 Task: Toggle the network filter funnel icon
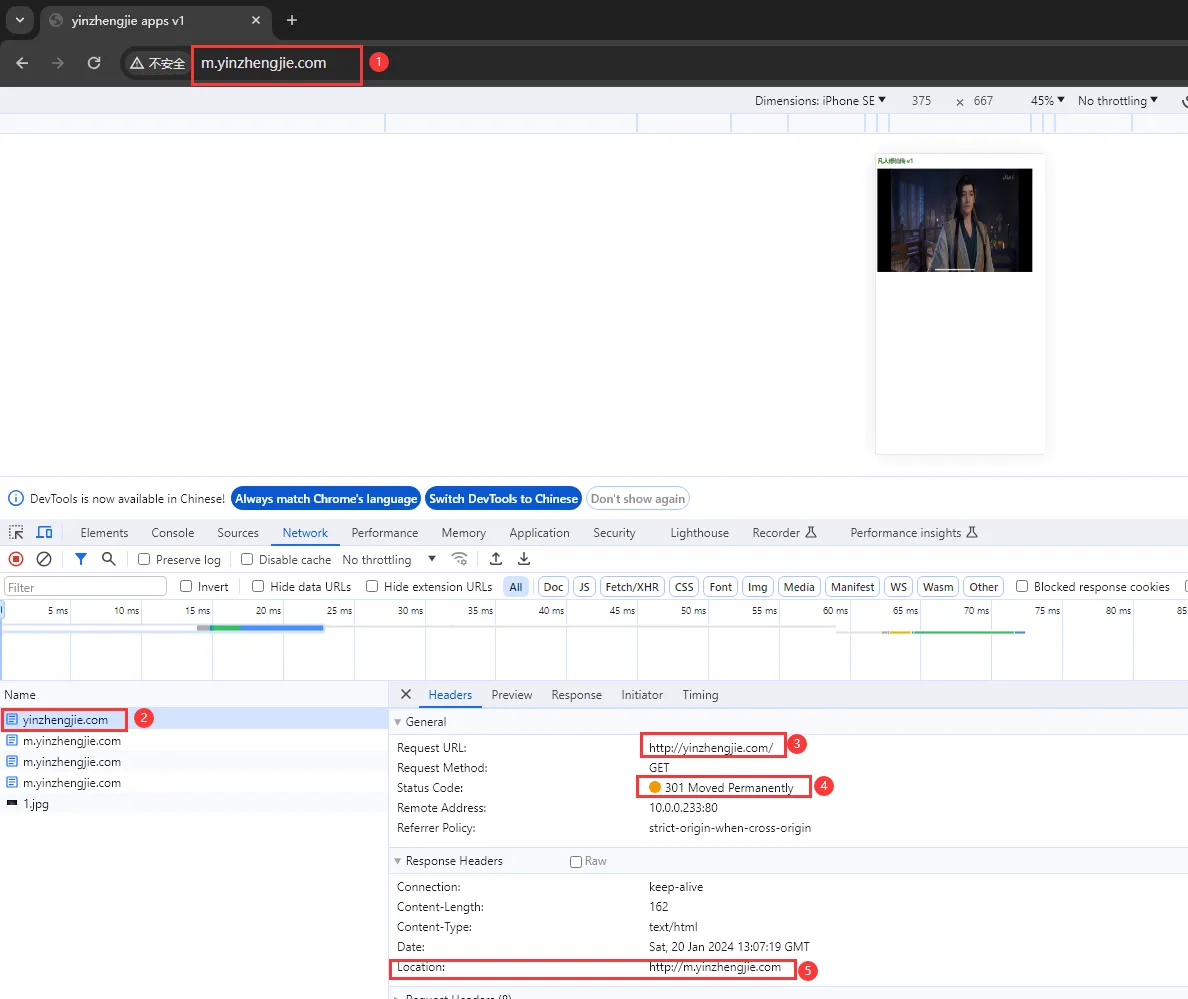click(x=80, y=559)
